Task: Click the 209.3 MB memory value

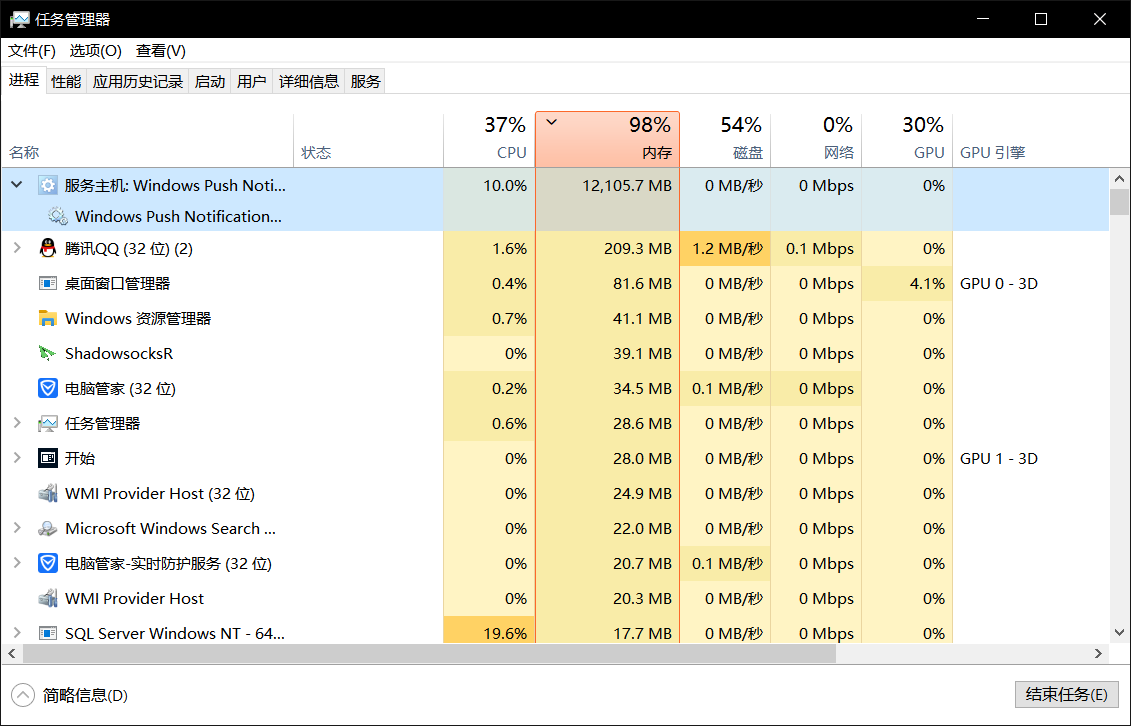Action: (638, 249)
